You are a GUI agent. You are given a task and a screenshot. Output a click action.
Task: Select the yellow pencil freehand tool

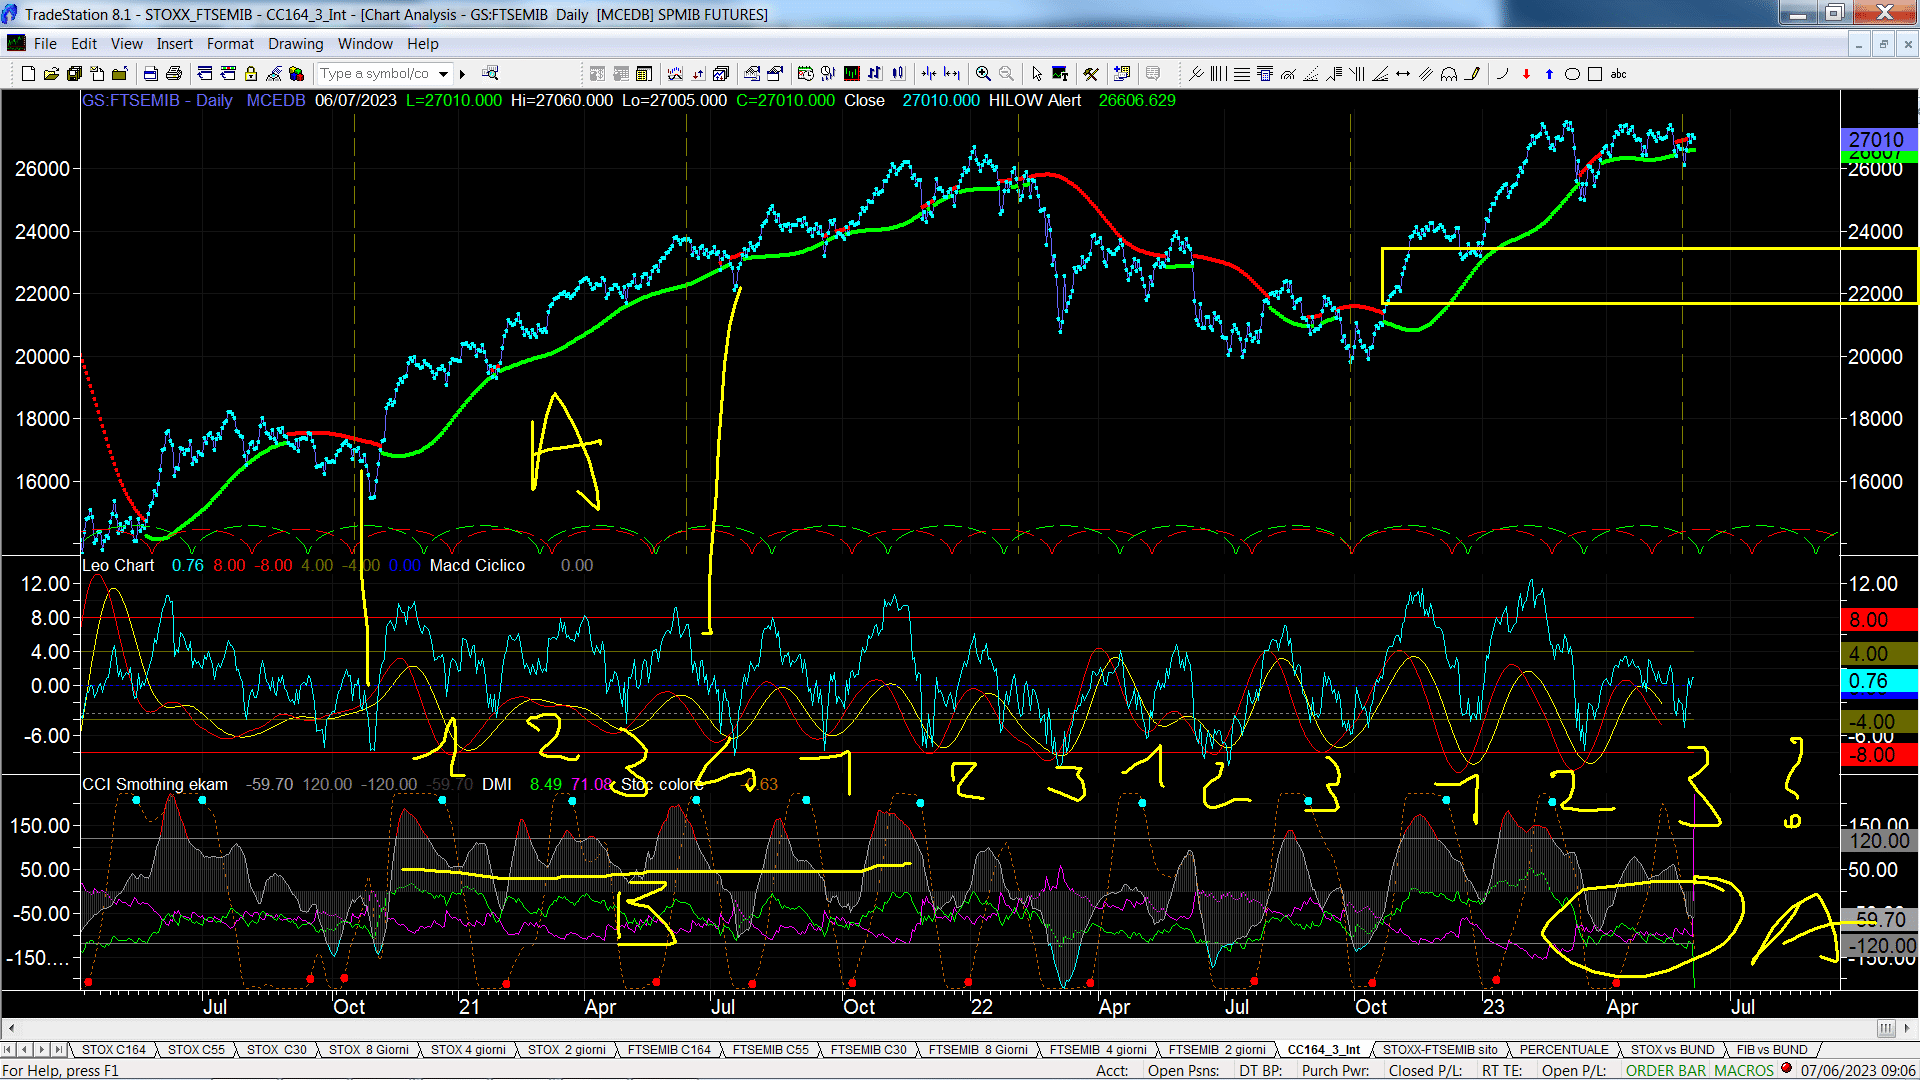pos(1472,74)
